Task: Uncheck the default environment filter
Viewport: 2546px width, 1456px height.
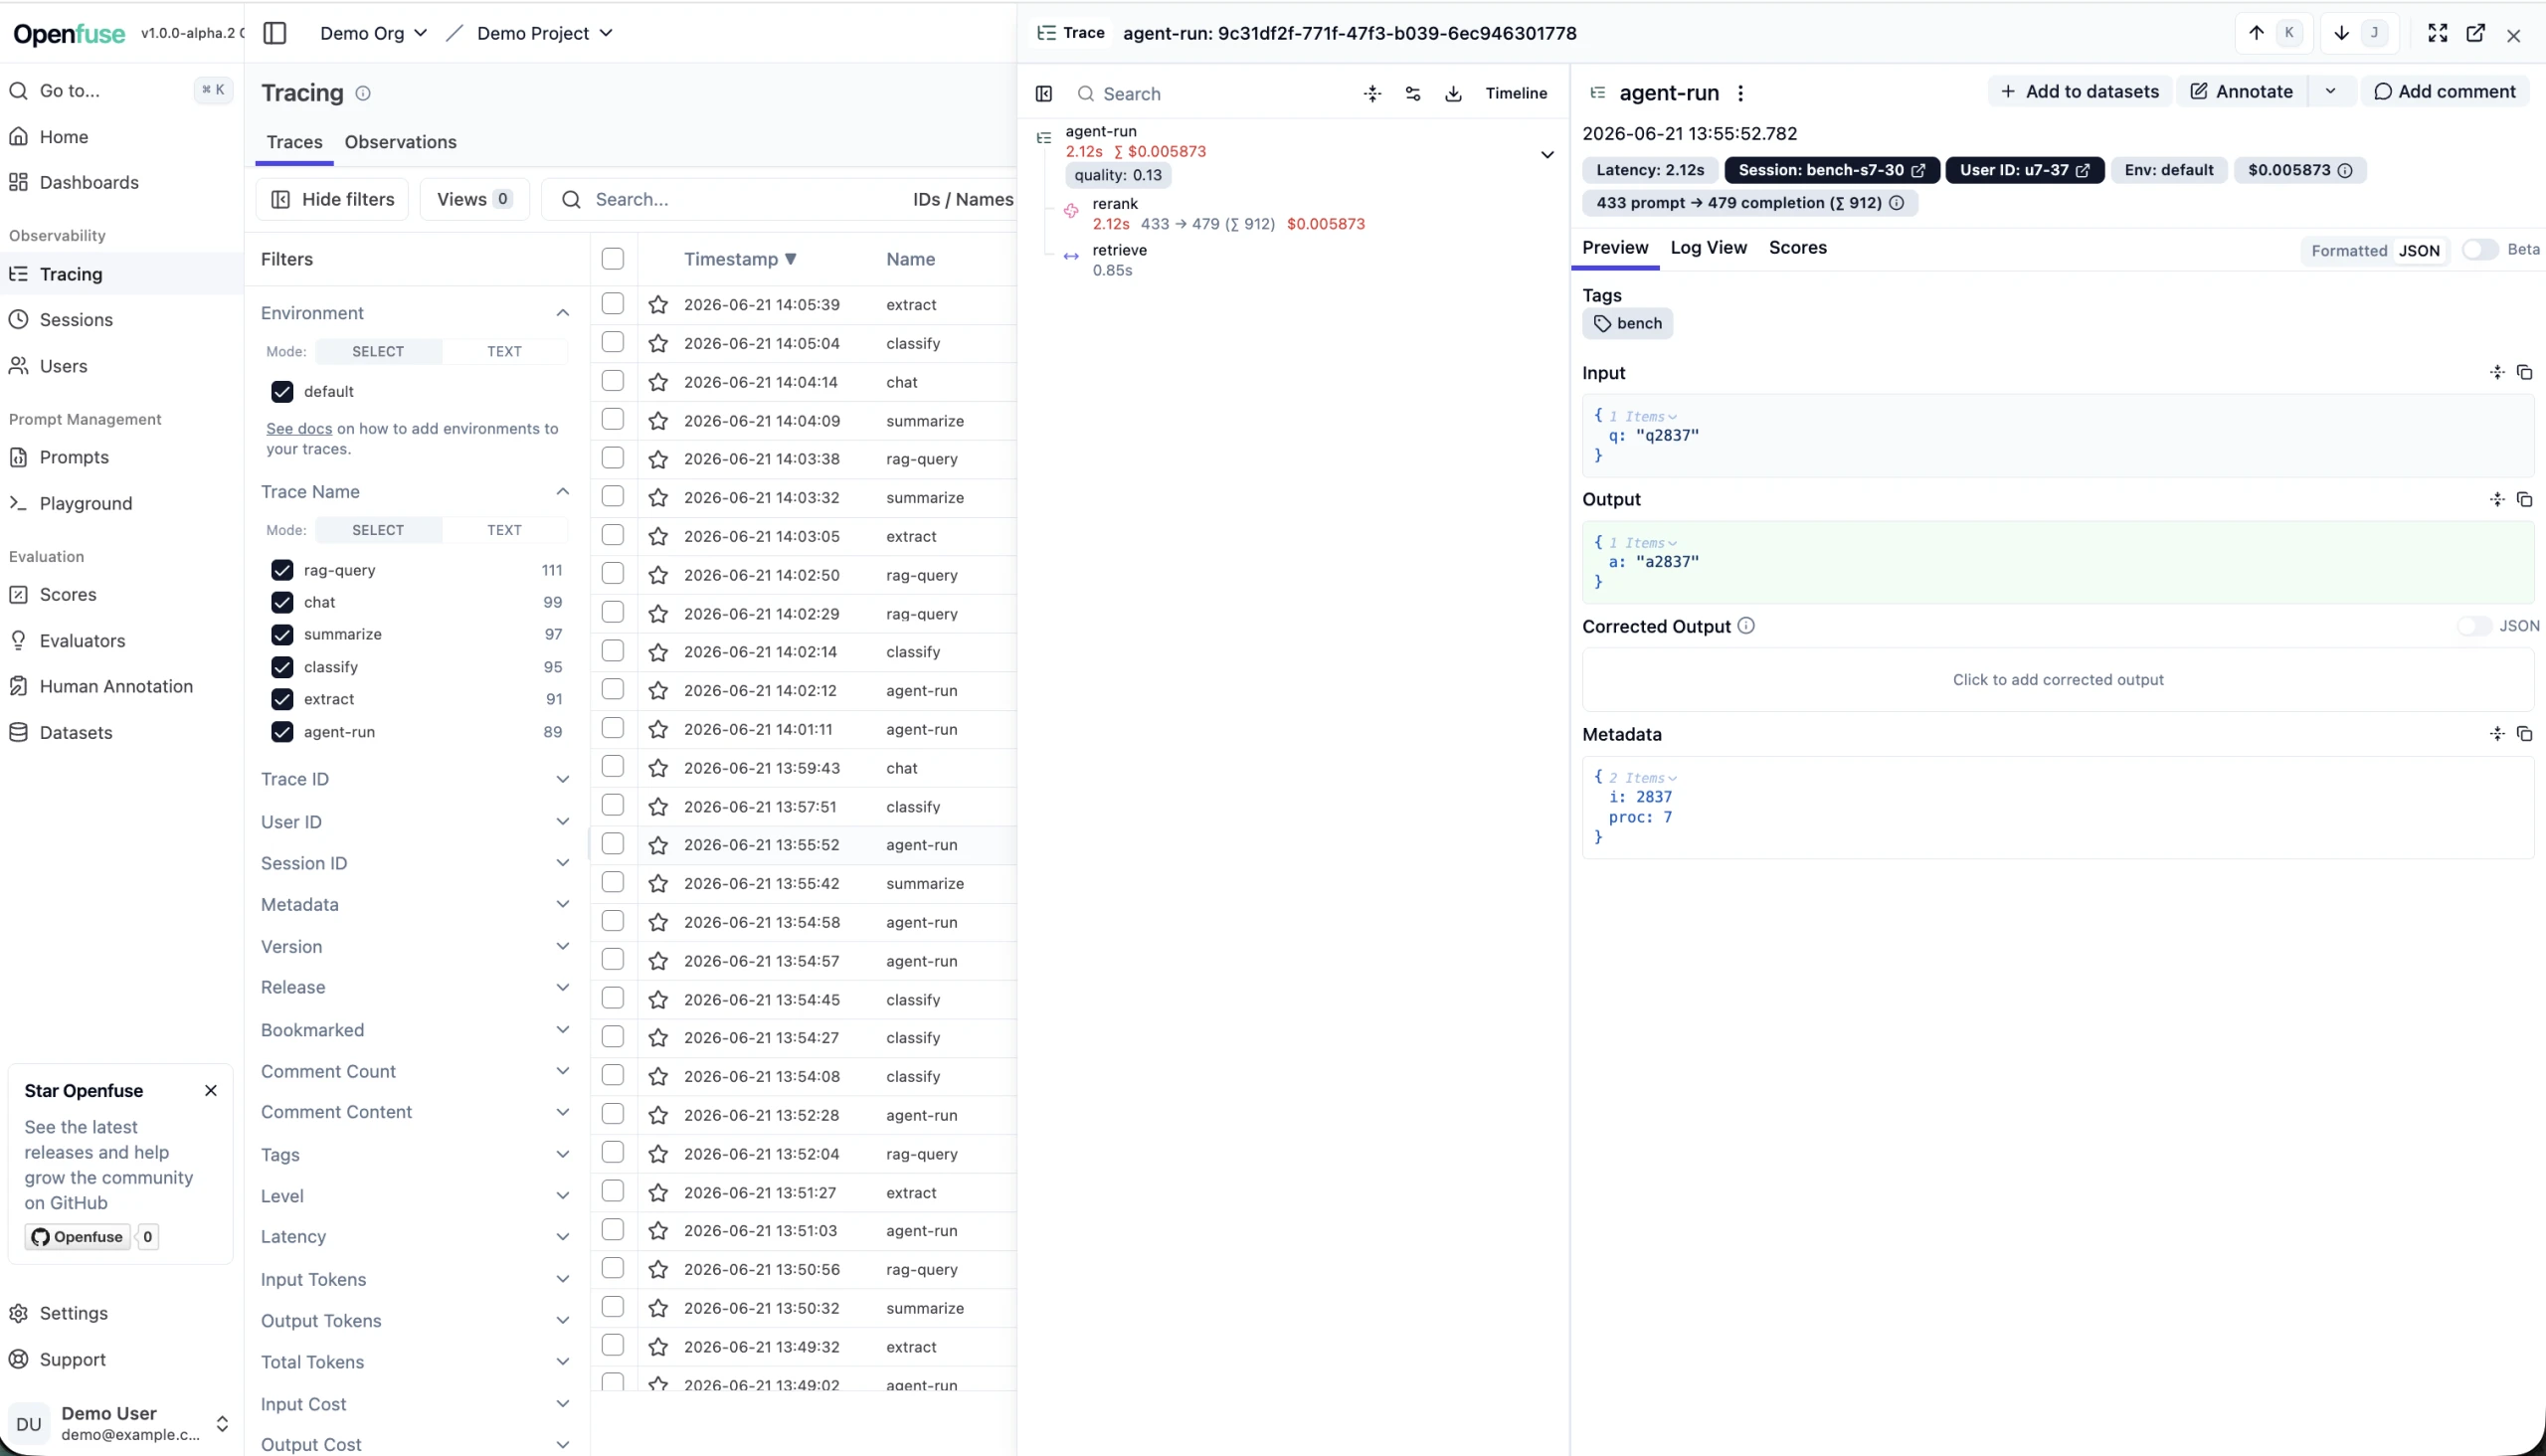Action: coord(282,392)
